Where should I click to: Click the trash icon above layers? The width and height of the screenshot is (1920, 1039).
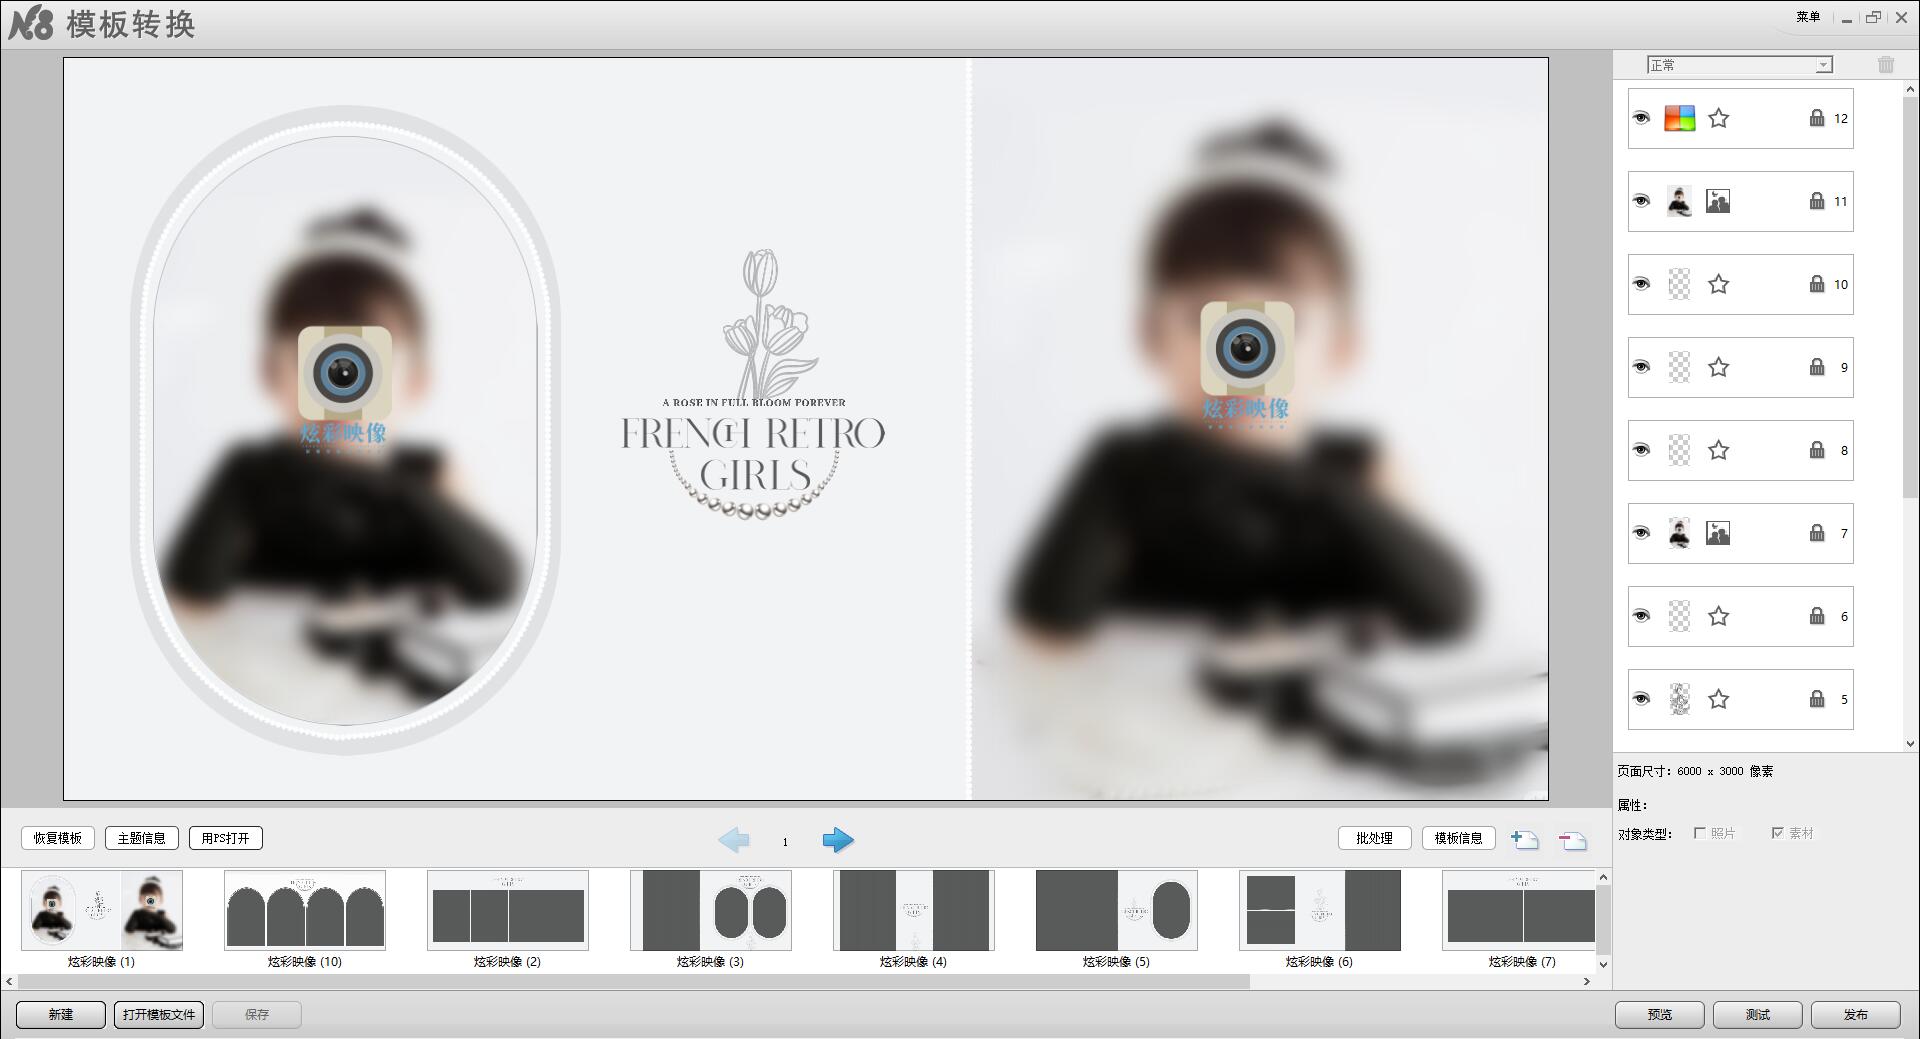tap(1885, 65)
